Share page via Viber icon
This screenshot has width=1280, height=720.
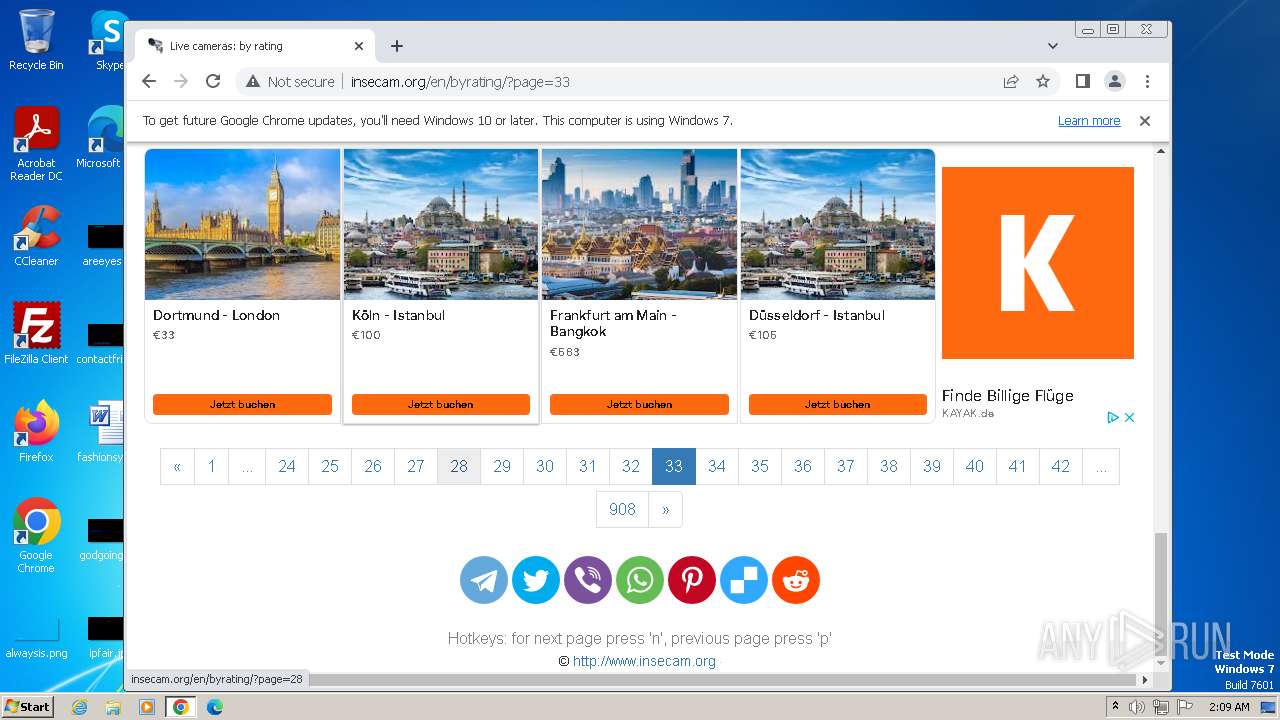tap(588, 580)
